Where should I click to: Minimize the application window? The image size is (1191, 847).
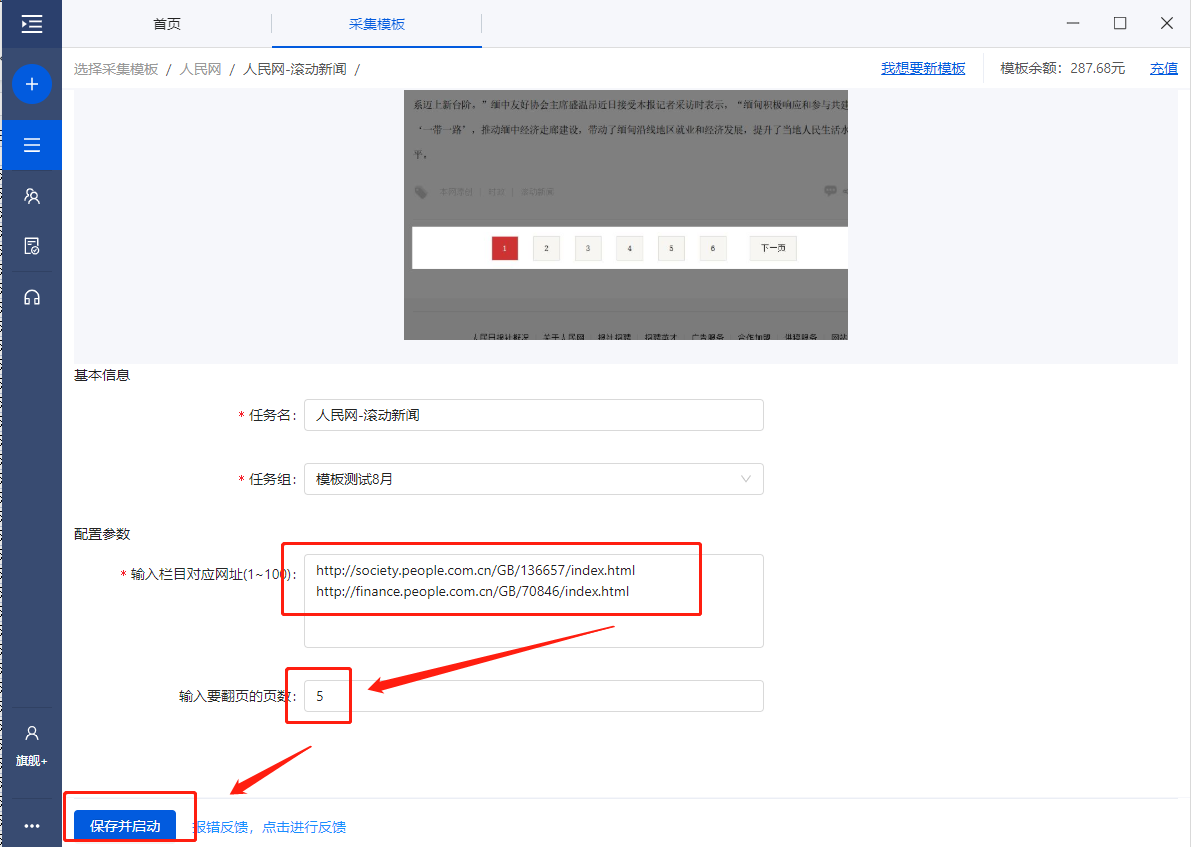tap(1073, 24)
